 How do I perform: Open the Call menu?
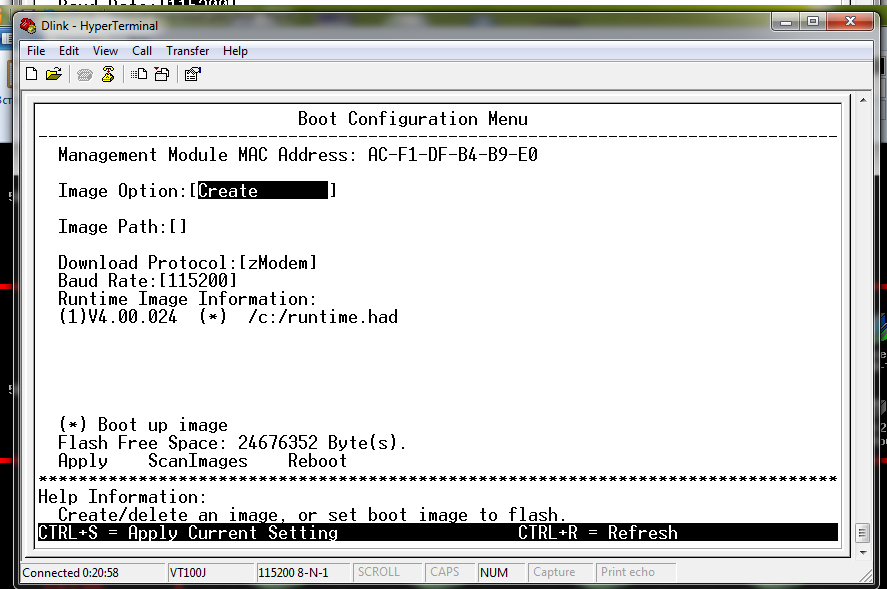[142, 51]
